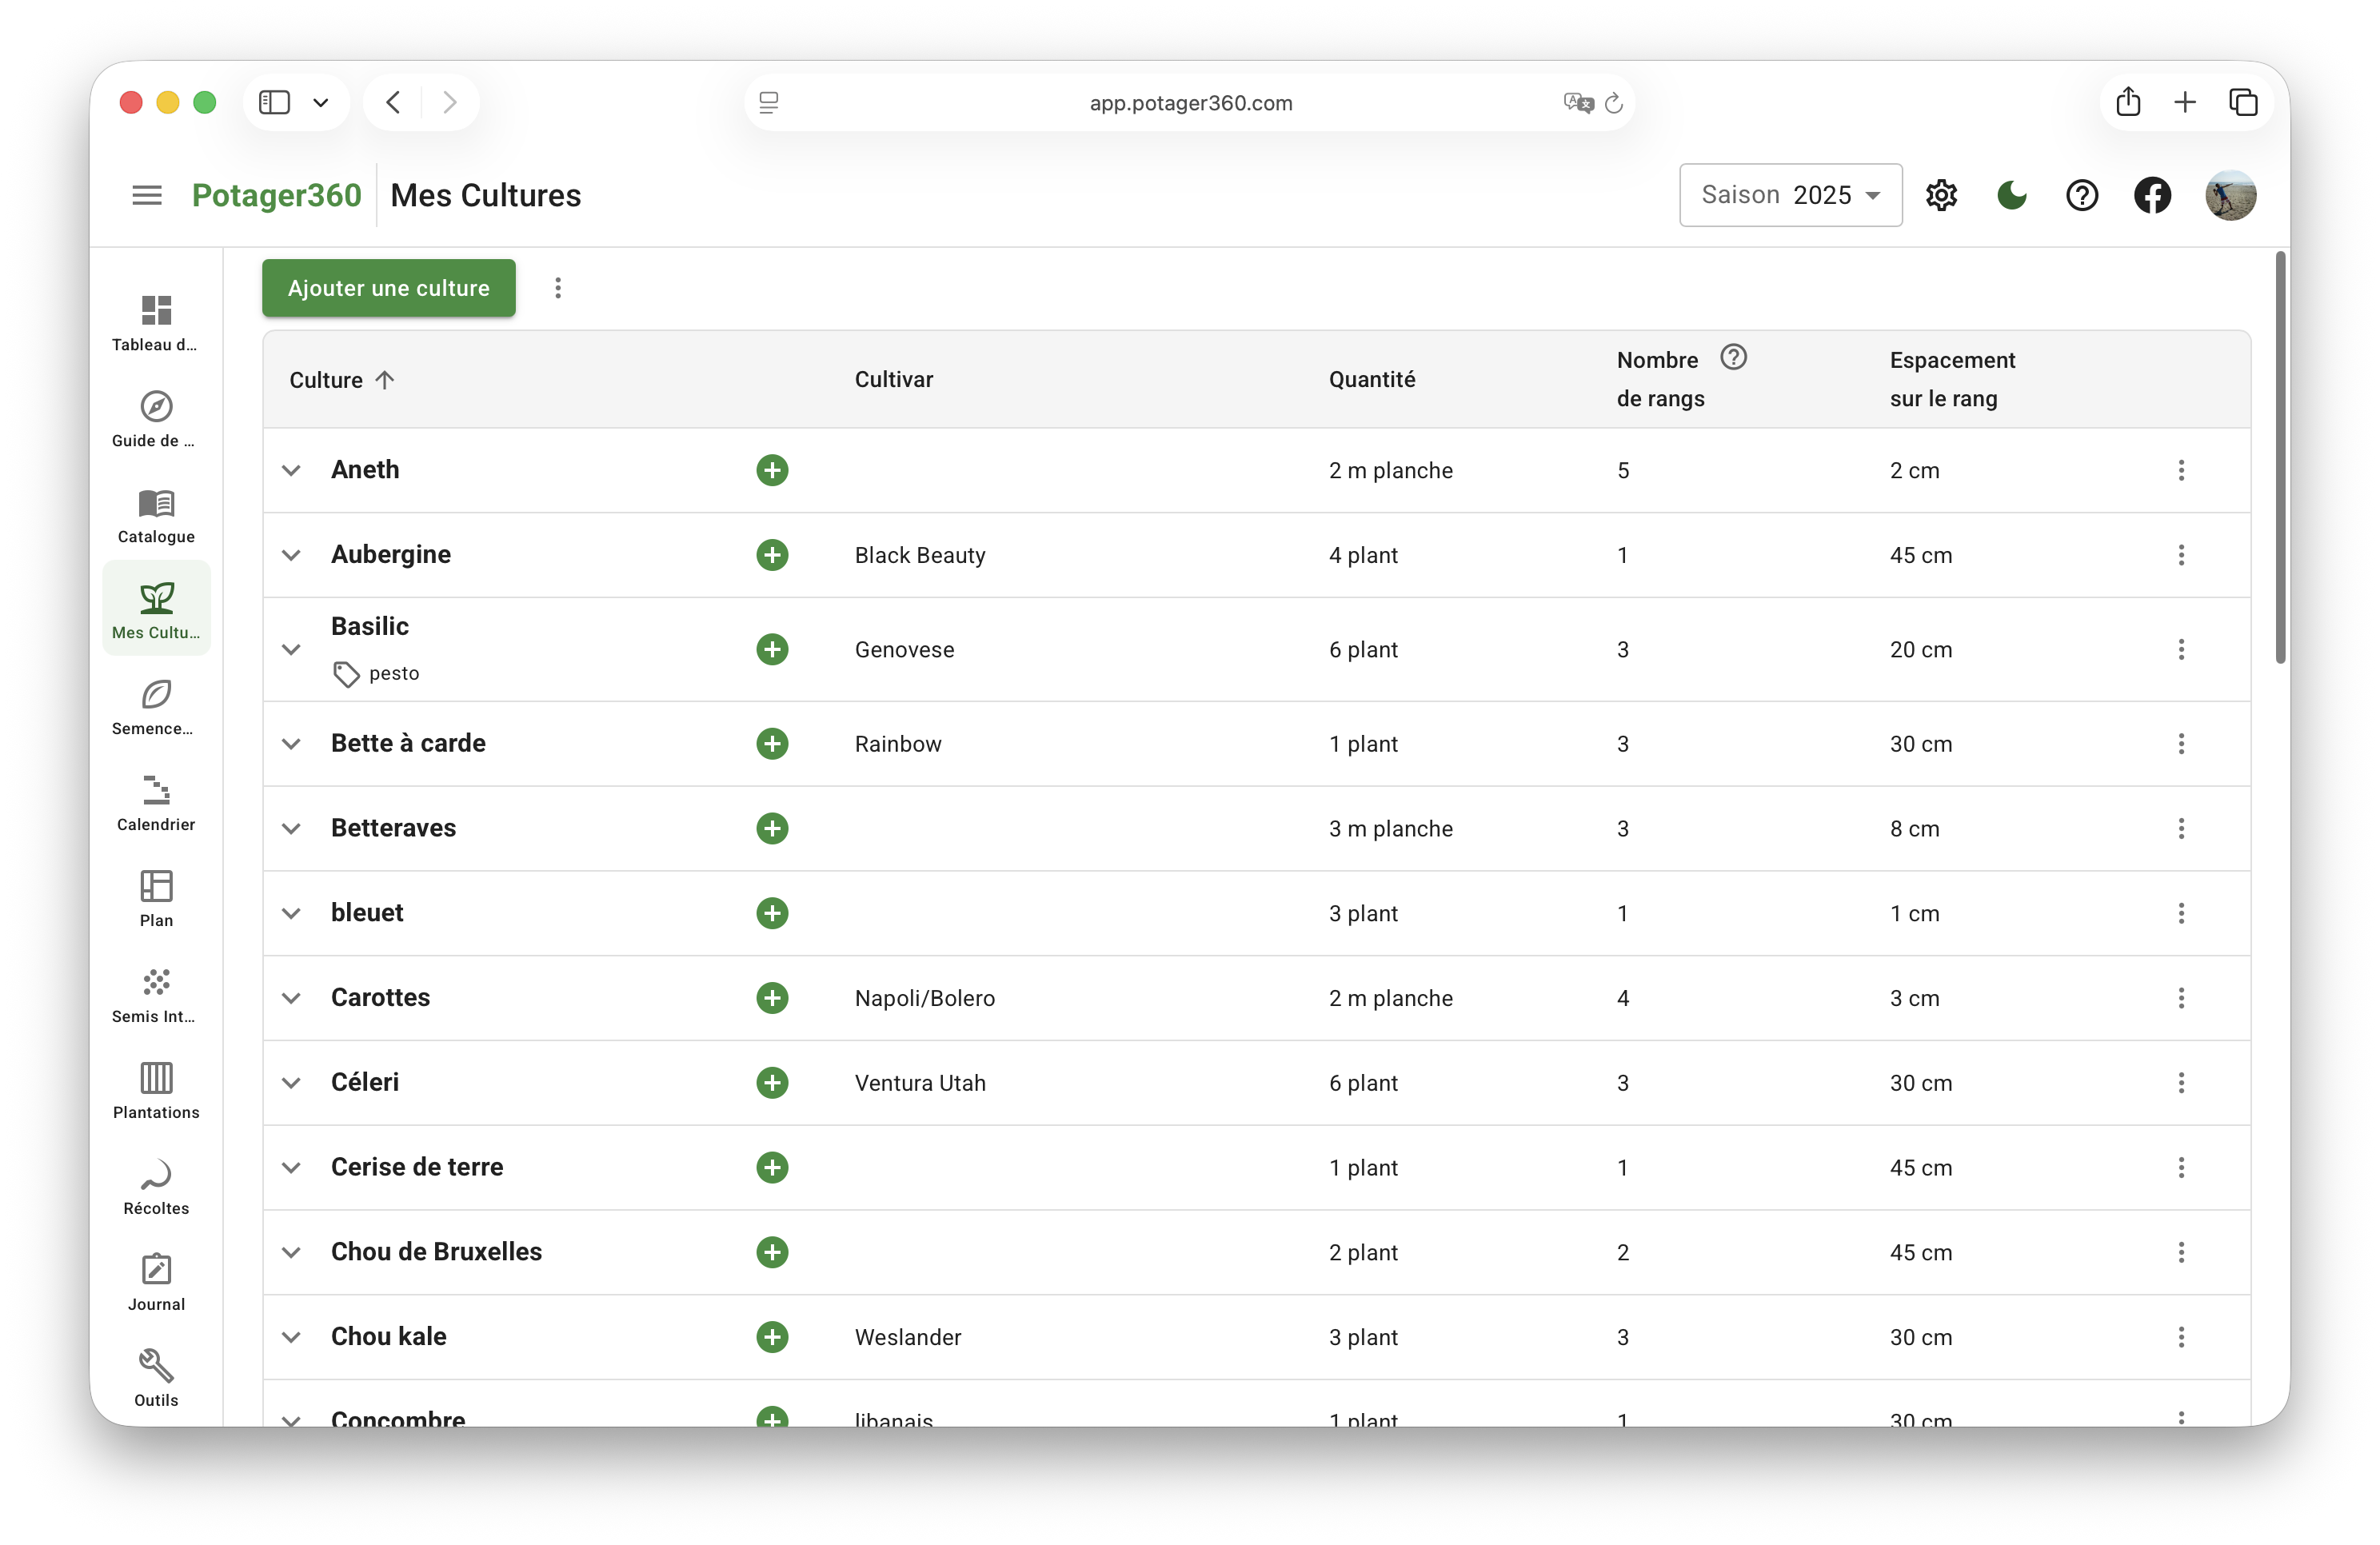Open the Semences sidebar icon
Image resolution: width=2380 pixels, height=1545 pixels.
coord(156,706)
